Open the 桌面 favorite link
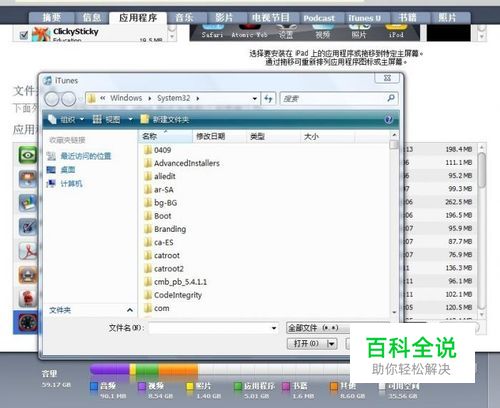This screenshot has width=500, height=408. point(62,170)
